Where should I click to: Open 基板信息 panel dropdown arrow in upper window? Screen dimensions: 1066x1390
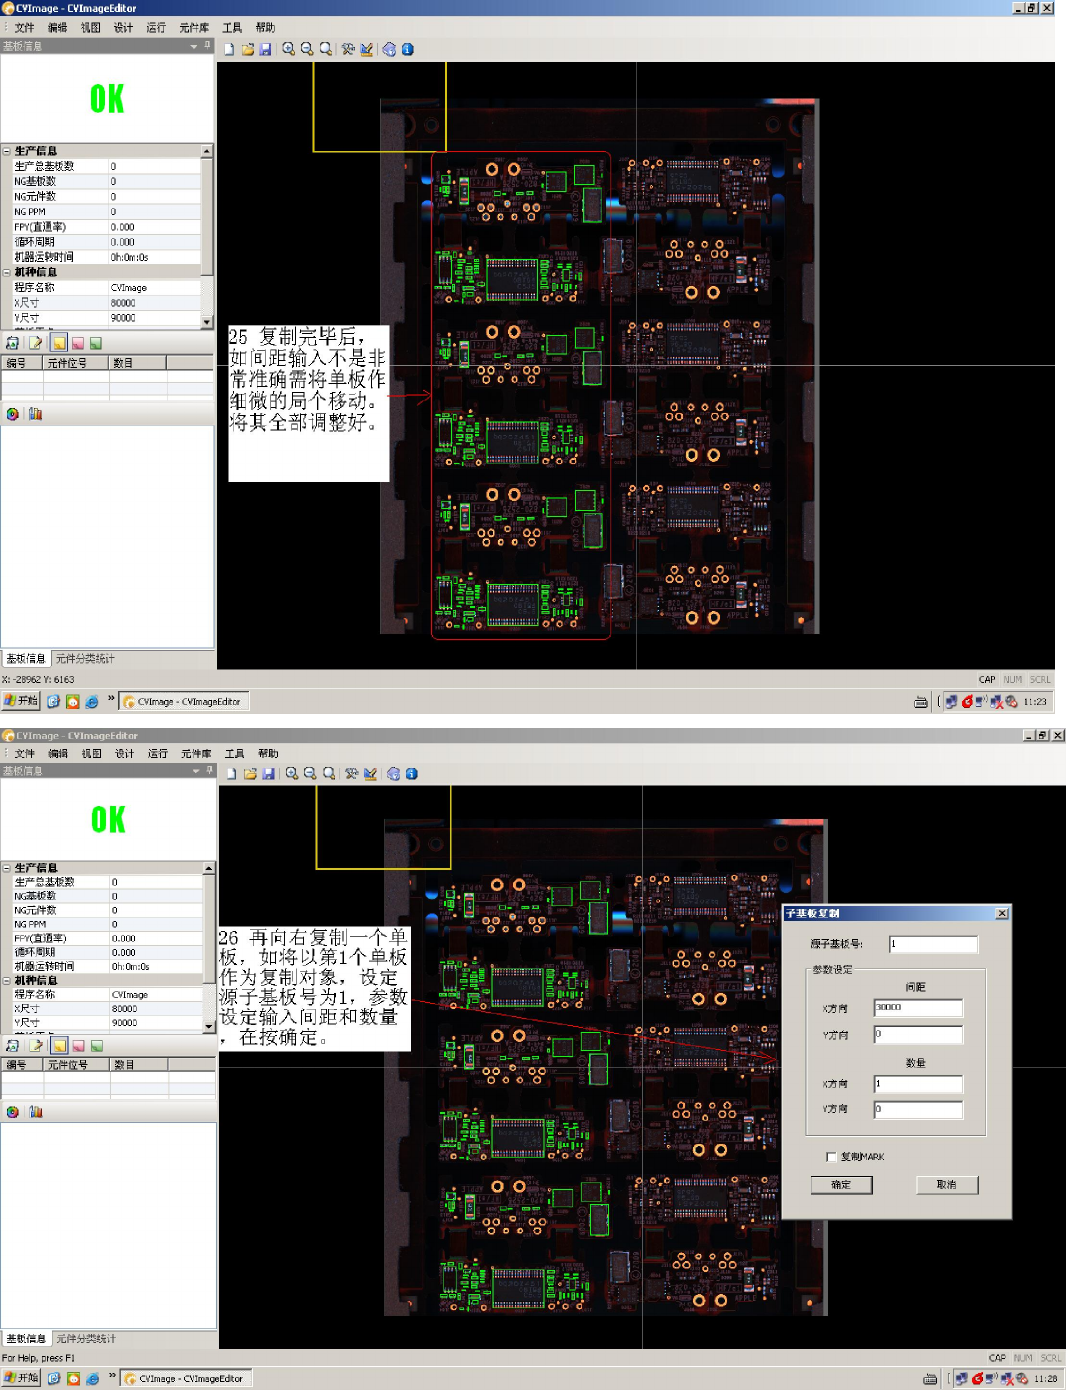[194, 46]
